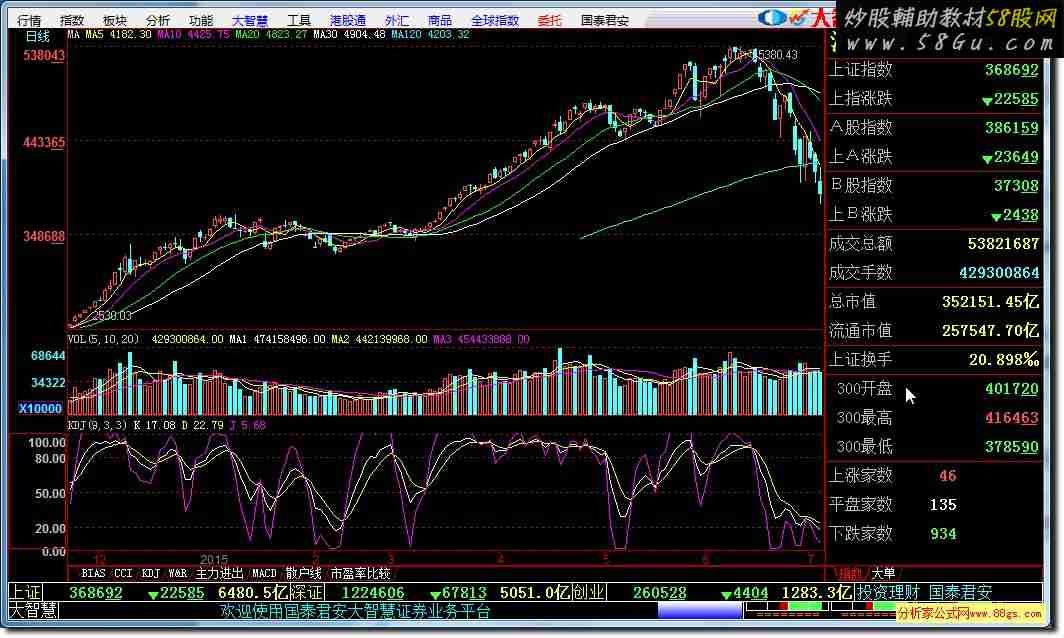Select the 大单 tab below the quote panel
Screen dimensions: 1064x638
(x=883, y=574)
